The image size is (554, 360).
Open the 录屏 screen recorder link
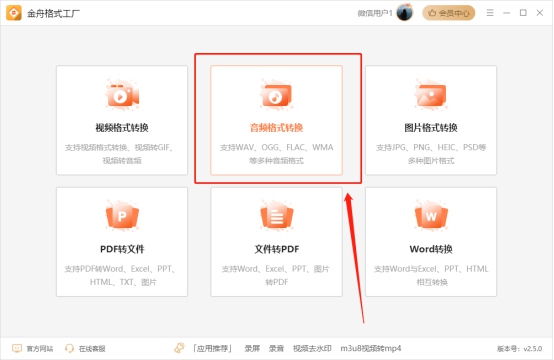point(252,348)
